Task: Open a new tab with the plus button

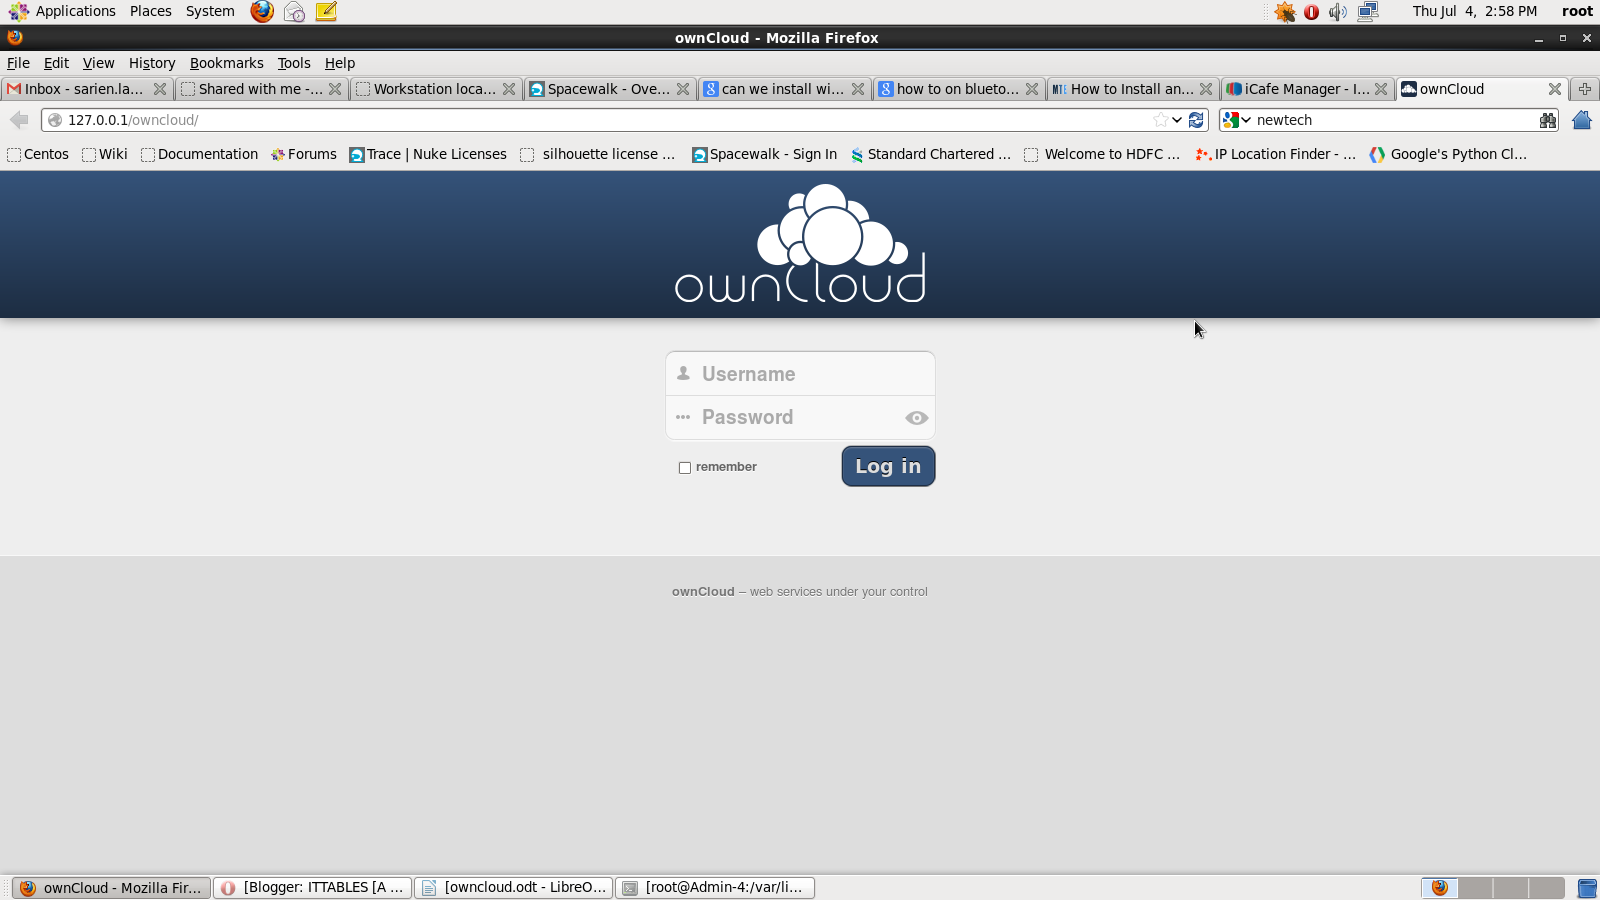Action: pos(1584,89)
